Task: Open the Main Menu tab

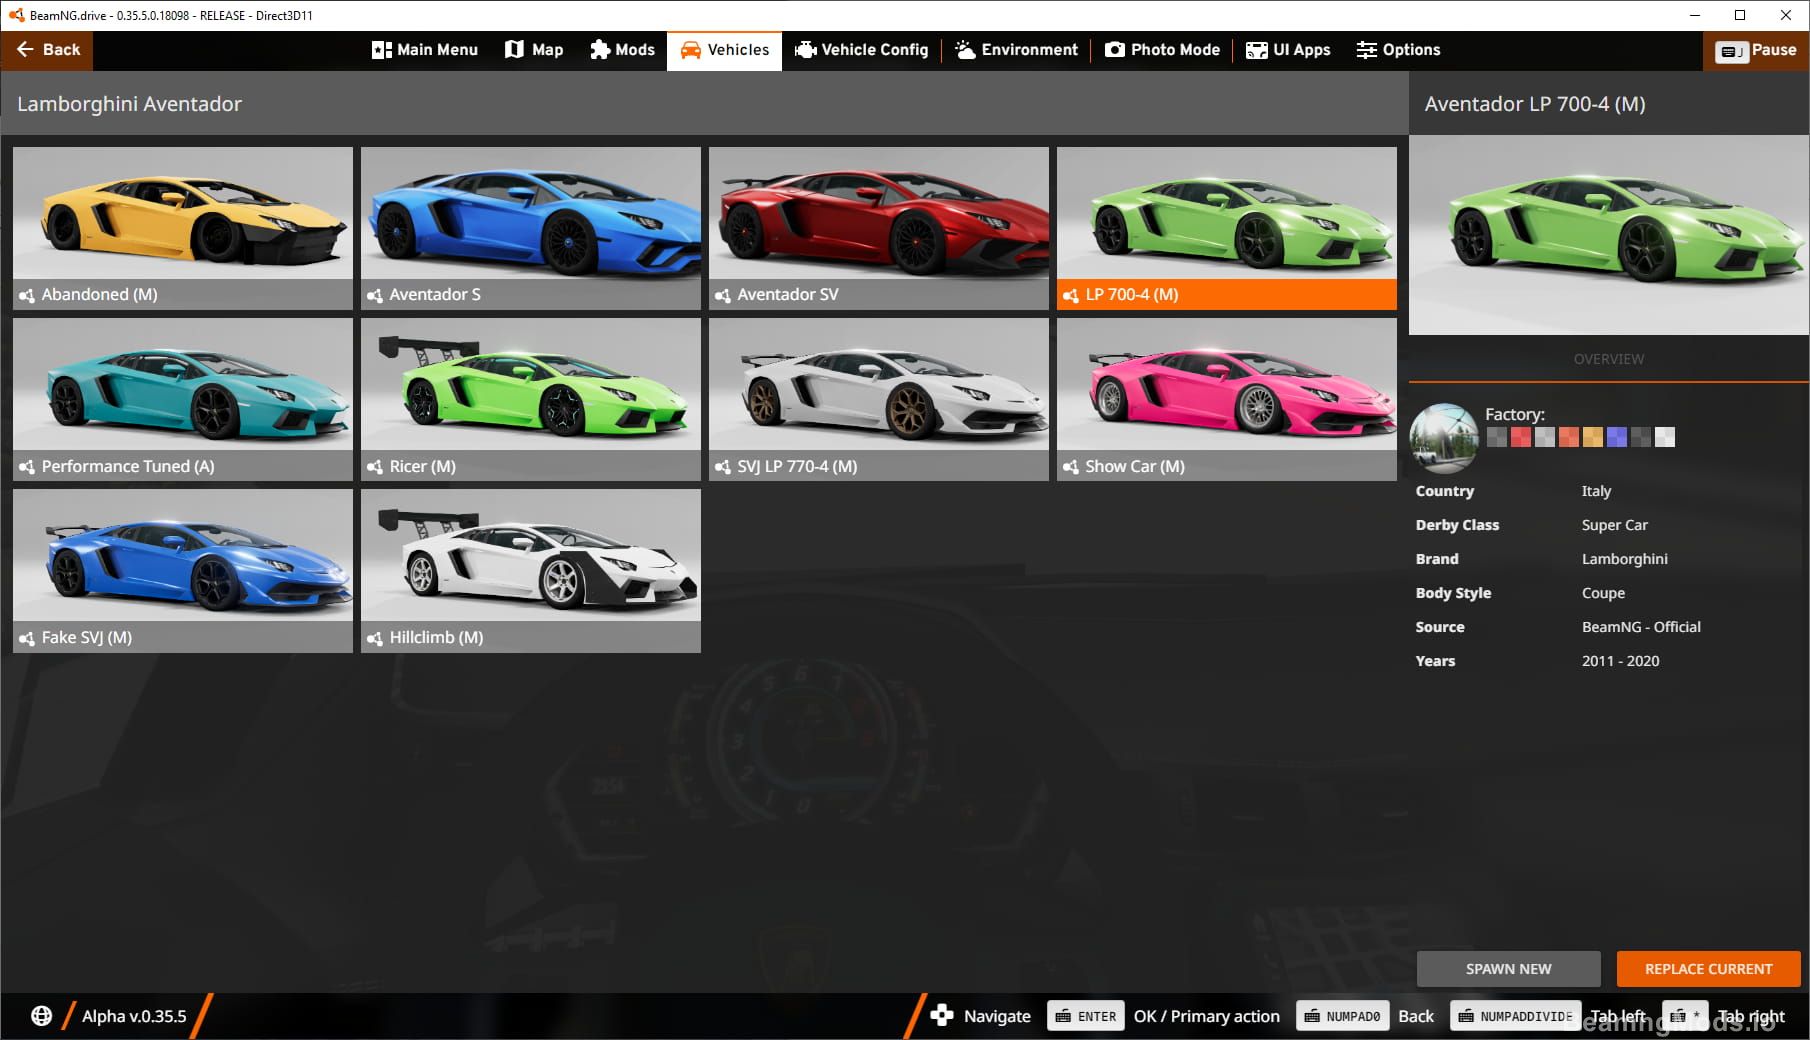Action: (425, 49)
